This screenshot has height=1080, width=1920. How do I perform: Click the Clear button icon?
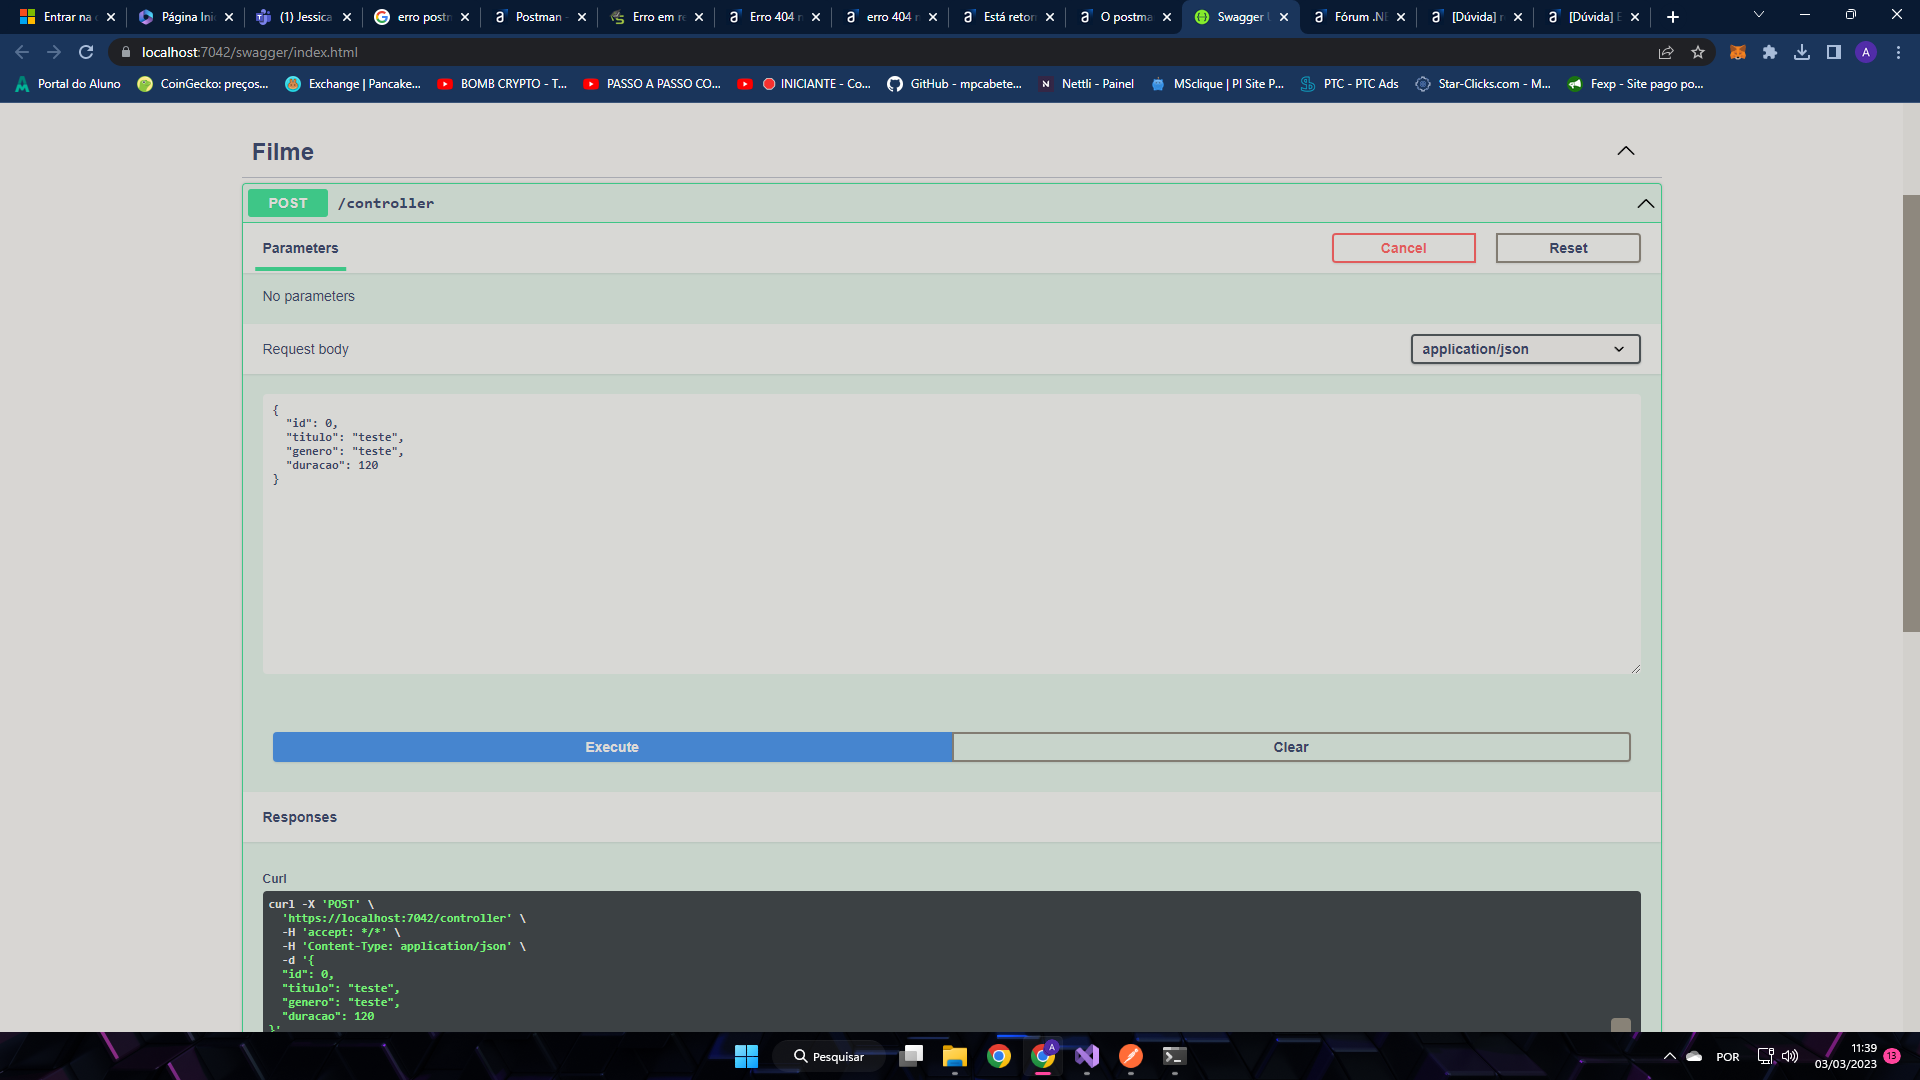pyautogui.click(x=1291, y=746)
